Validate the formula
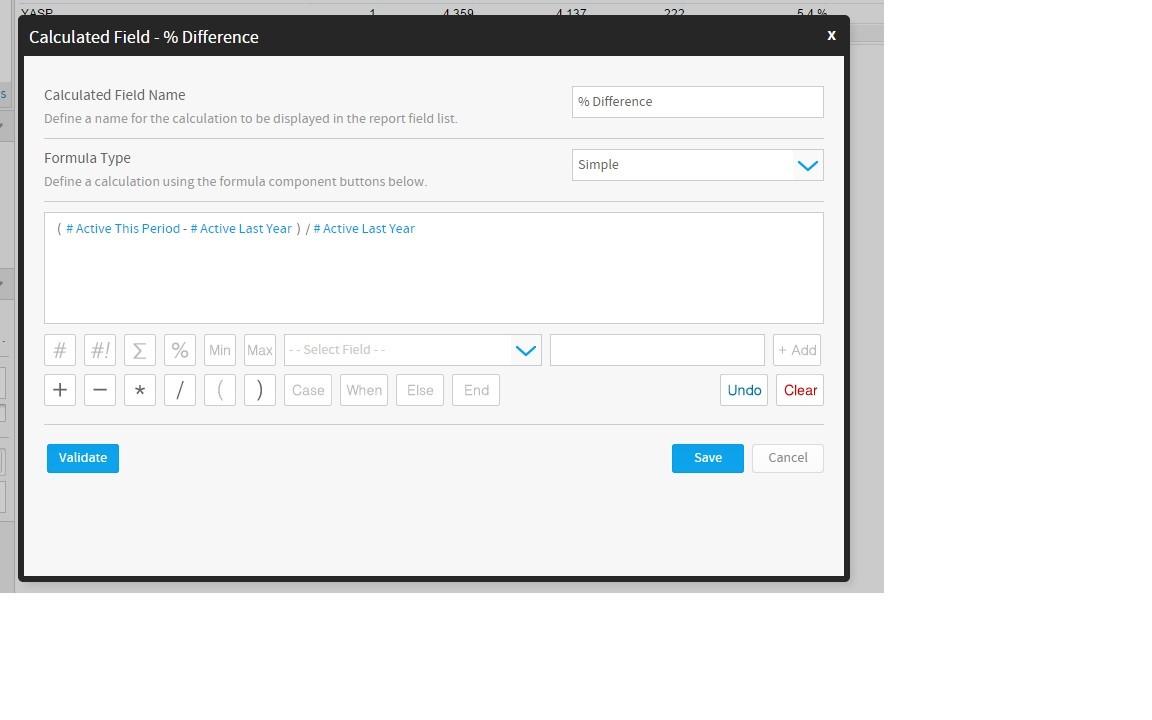 click(83, 458)
